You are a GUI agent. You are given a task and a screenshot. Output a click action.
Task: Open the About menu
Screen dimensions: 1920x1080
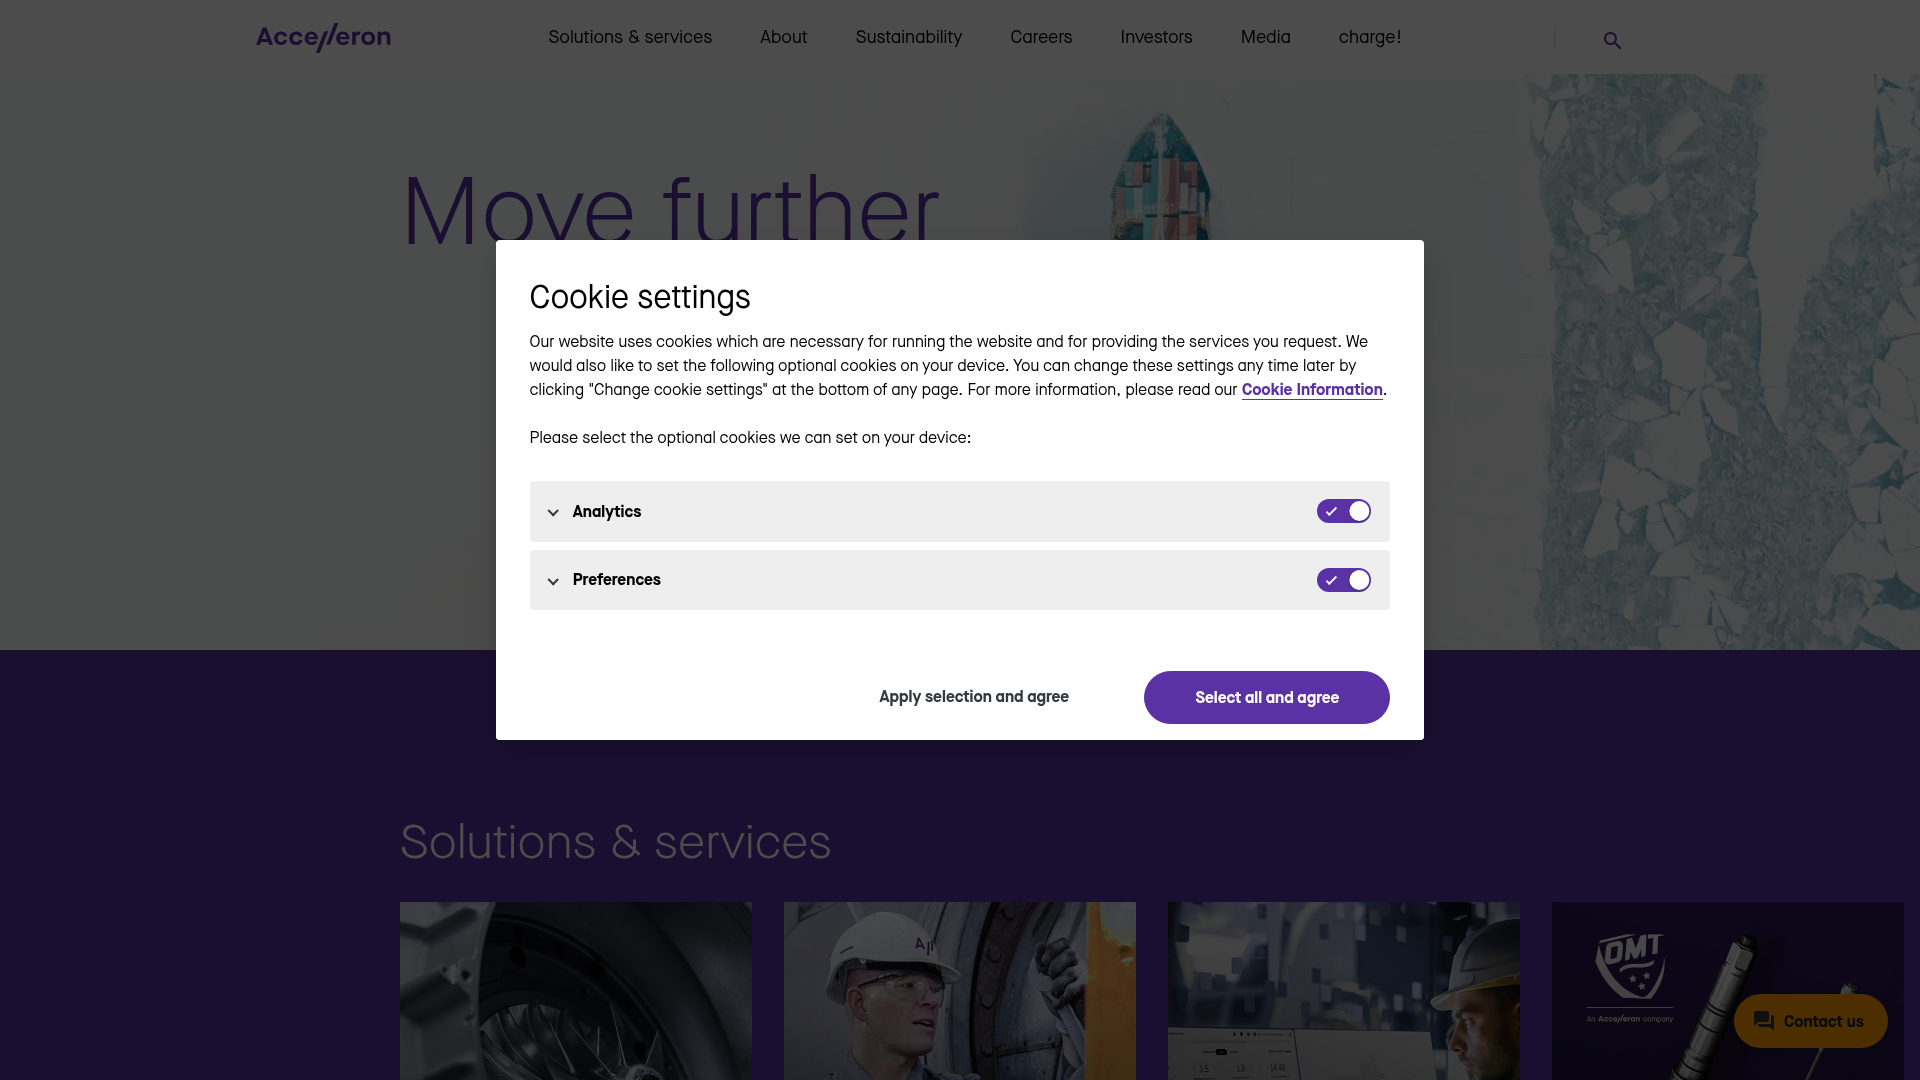pyautogui.click(x=783, y=37)
